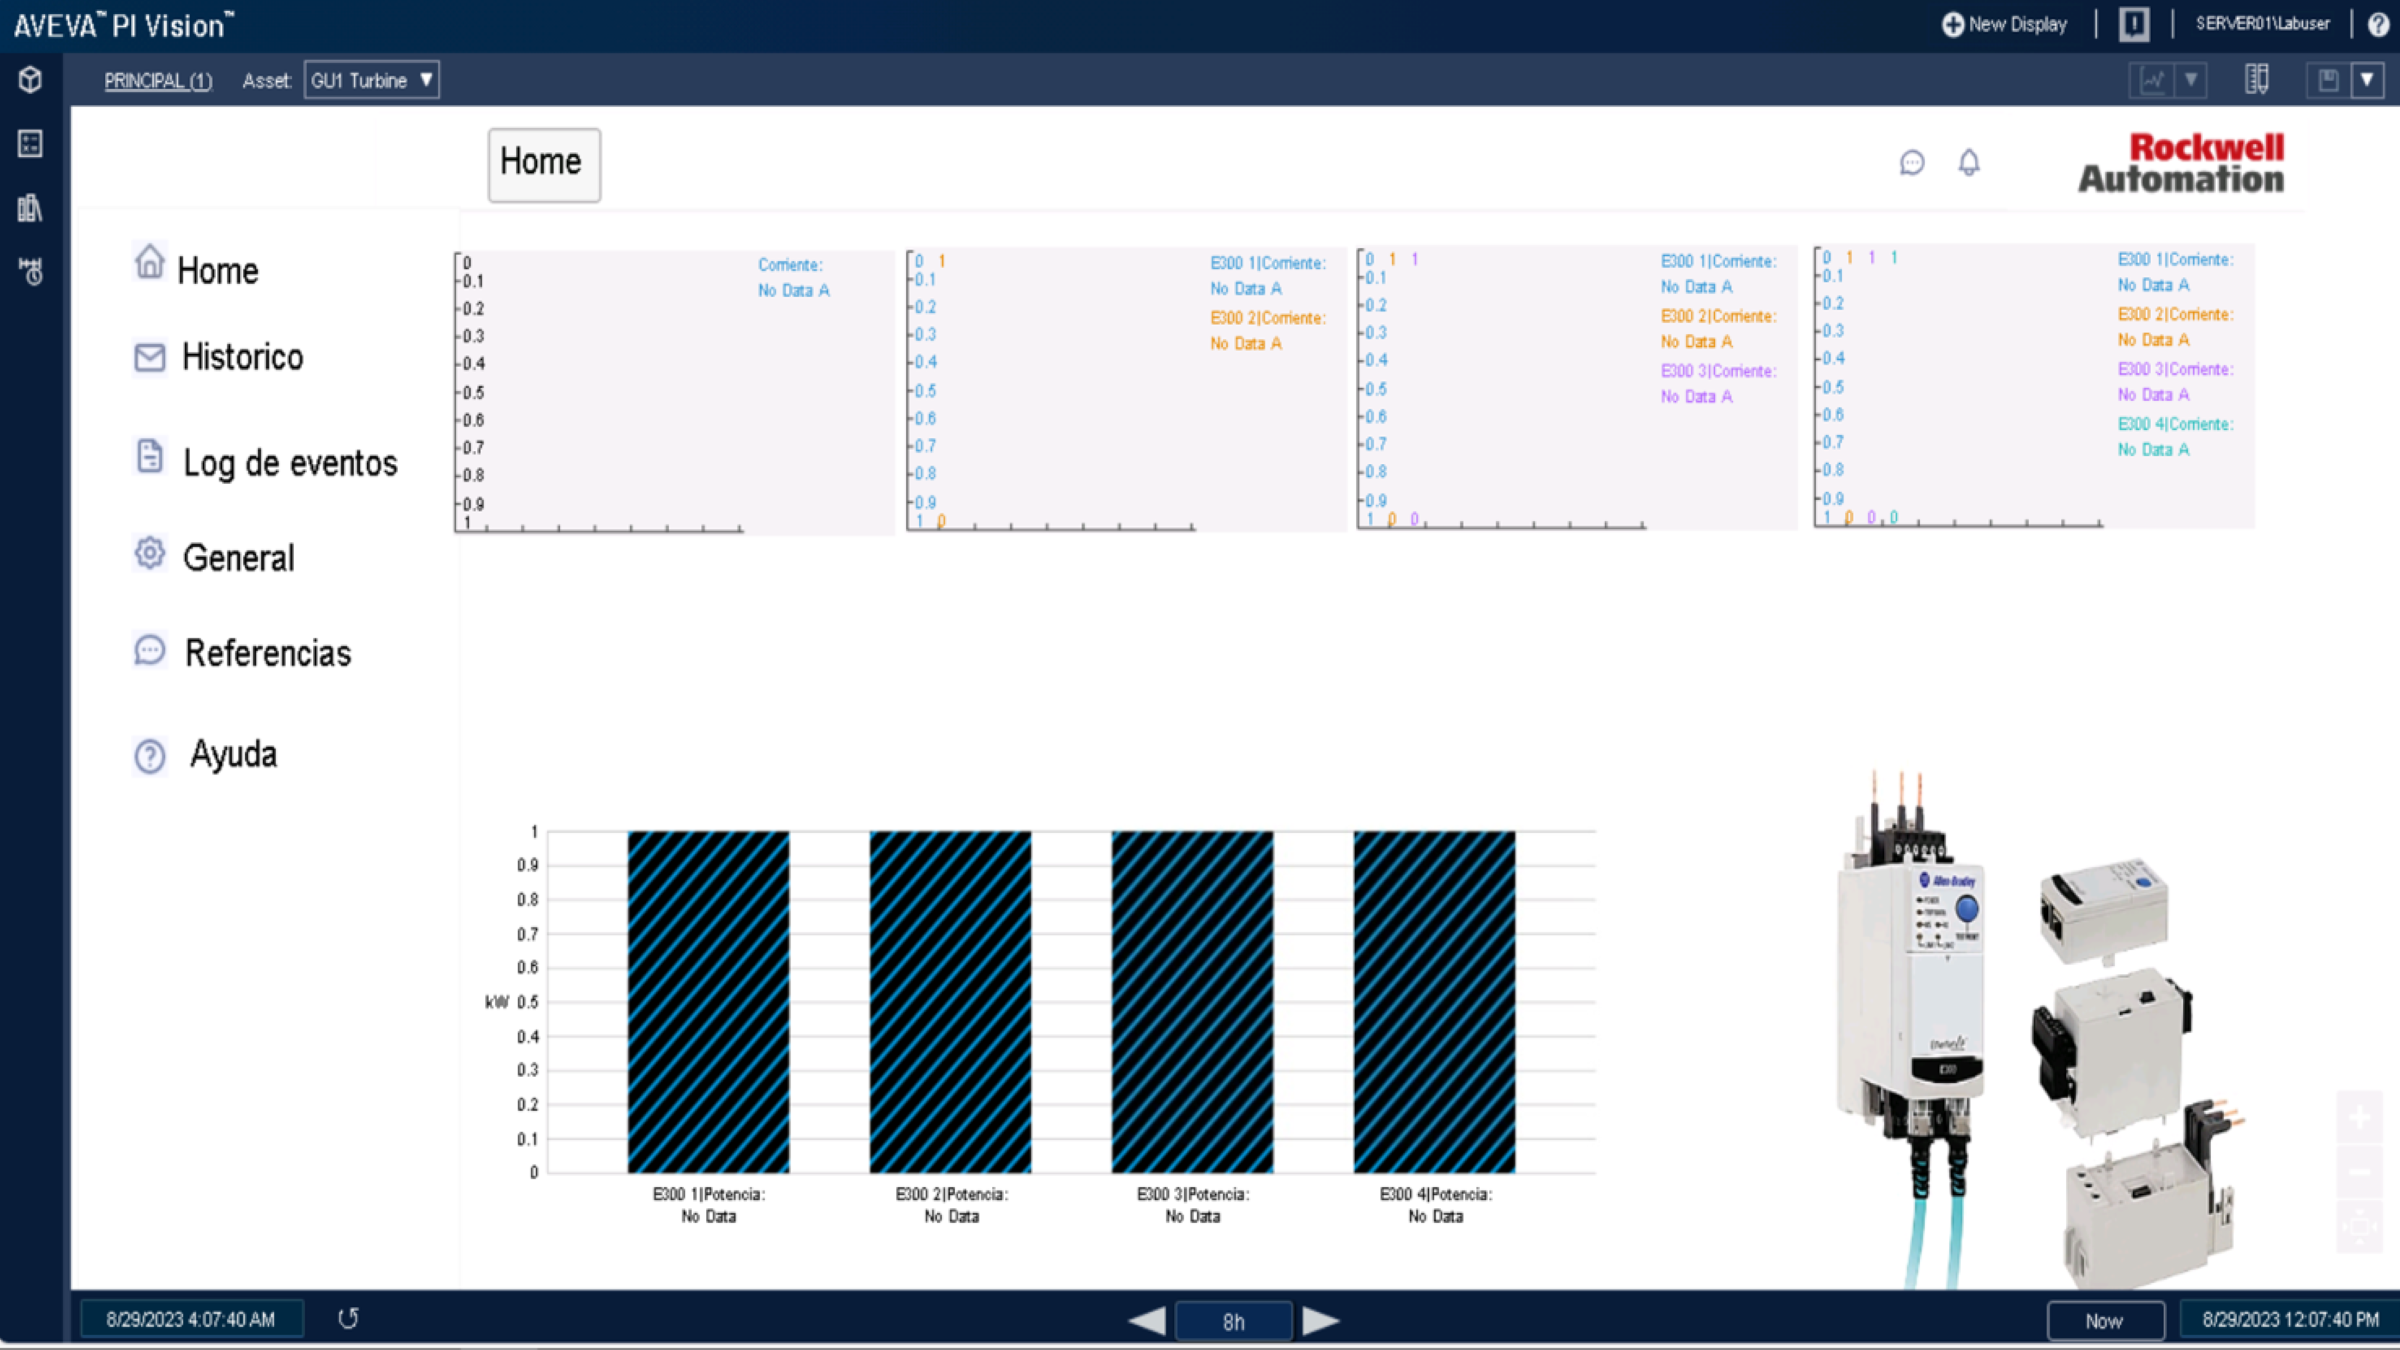
Task: Go to Historico menu item
Action: (x=242, y=357)
